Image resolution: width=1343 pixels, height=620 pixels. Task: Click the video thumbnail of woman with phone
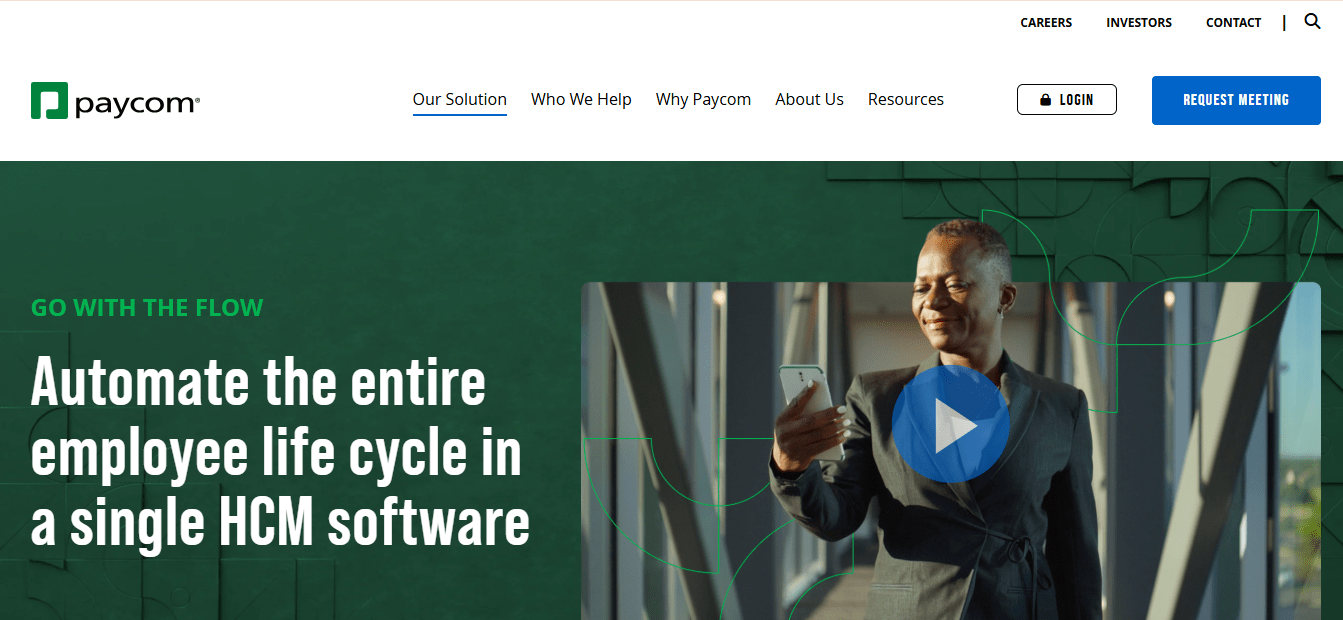coord(950,450)
